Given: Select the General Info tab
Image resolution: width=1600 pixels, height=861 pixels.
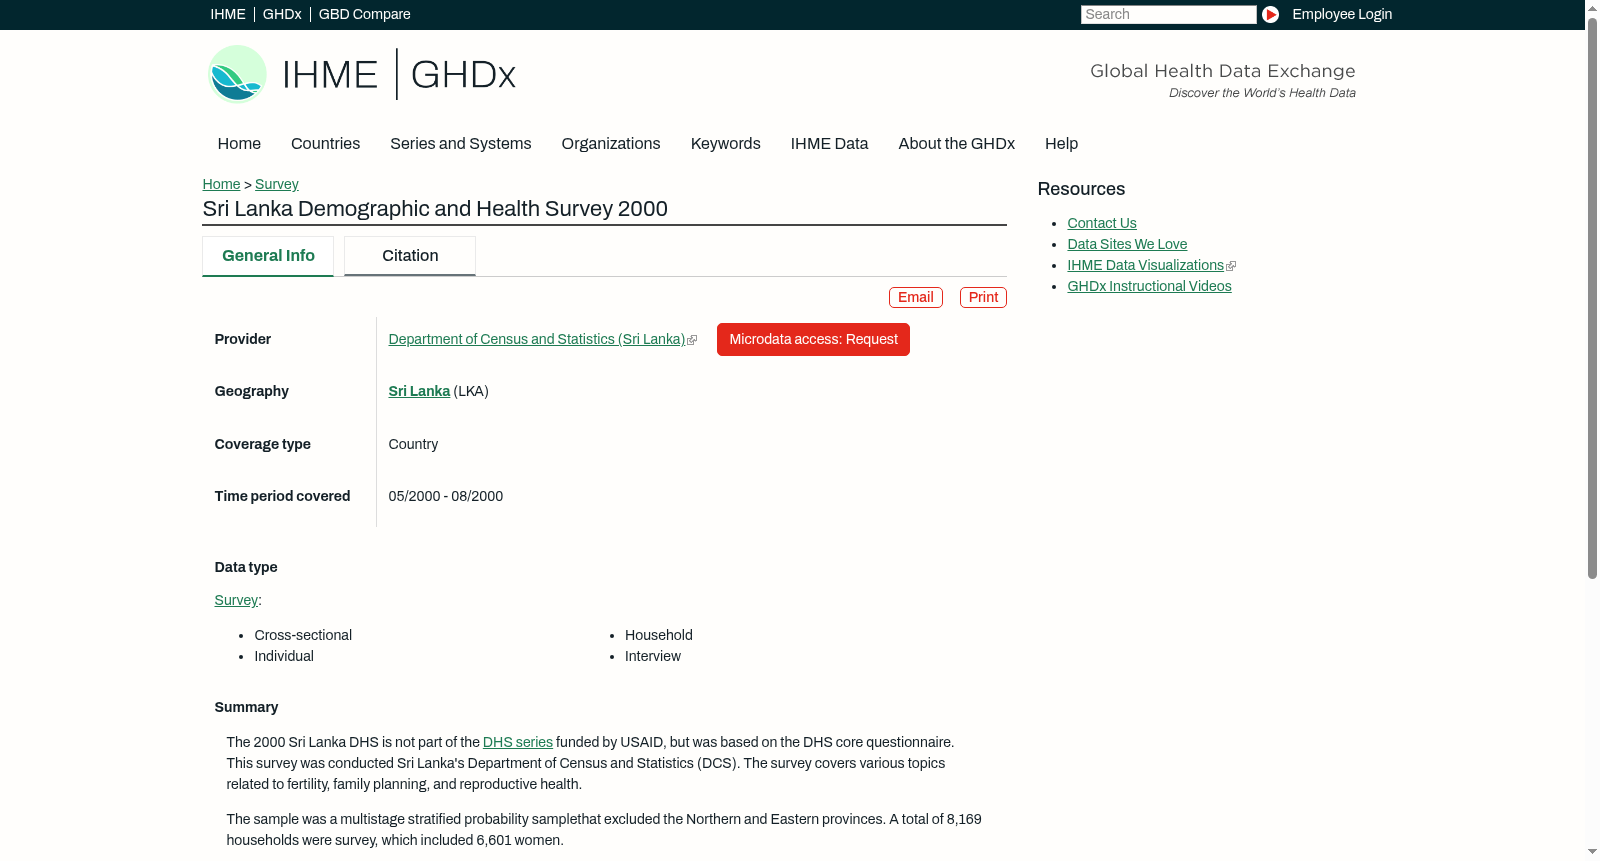Looking at the screenshot, I should (268, 256).
